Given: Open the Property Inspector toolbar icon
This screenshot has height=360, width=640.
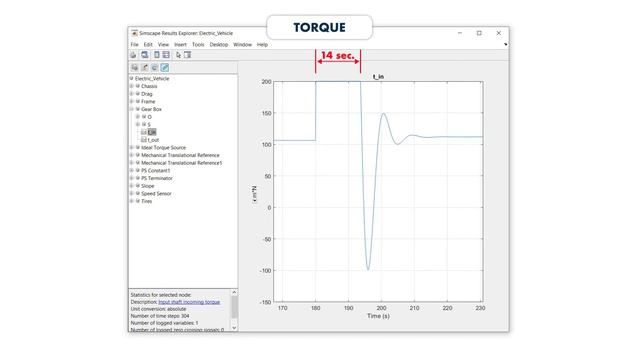Looking at the screenshot, I should [187, 55].
